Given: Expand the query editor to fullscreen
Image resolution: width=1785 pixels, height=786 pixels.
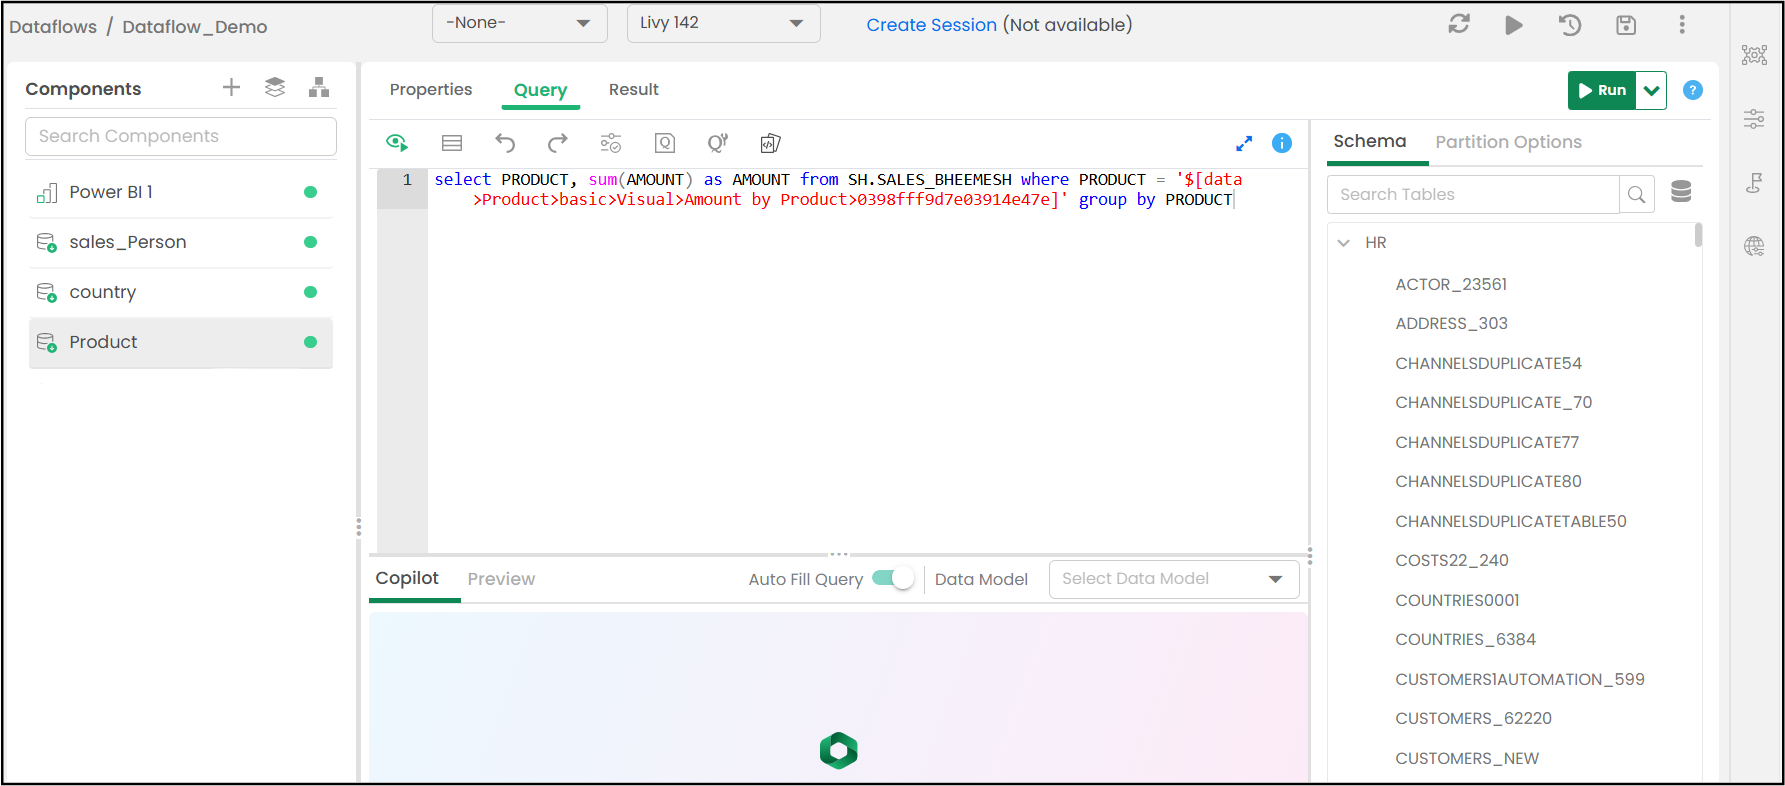Looking at the screenshot, I should [1244, 143].
